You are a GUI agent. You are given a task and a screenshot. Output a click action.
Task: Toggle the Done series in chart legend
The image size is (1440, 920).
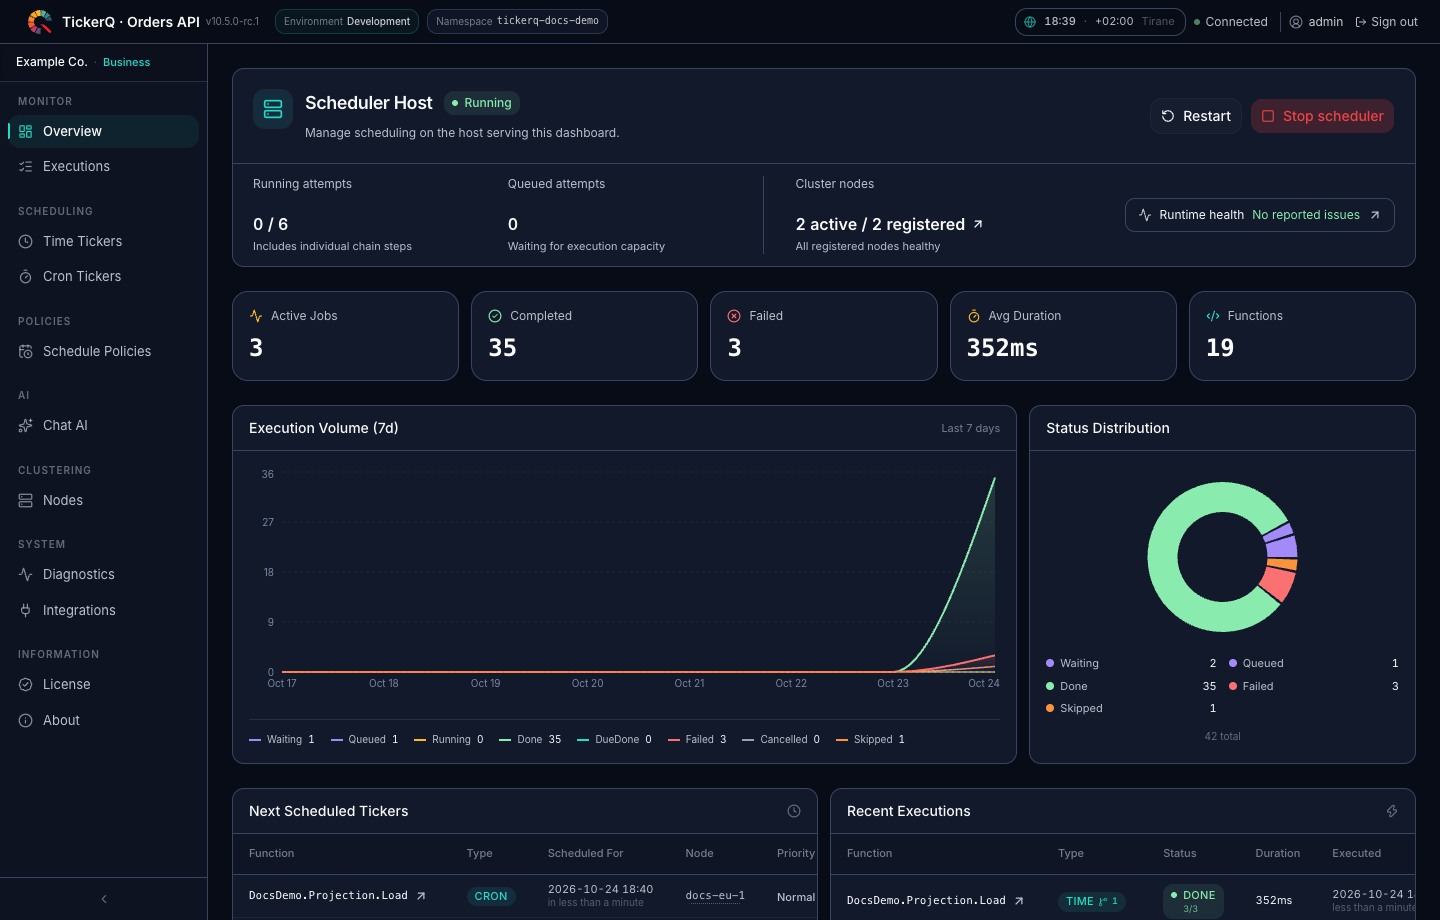(x=530, y=740)
